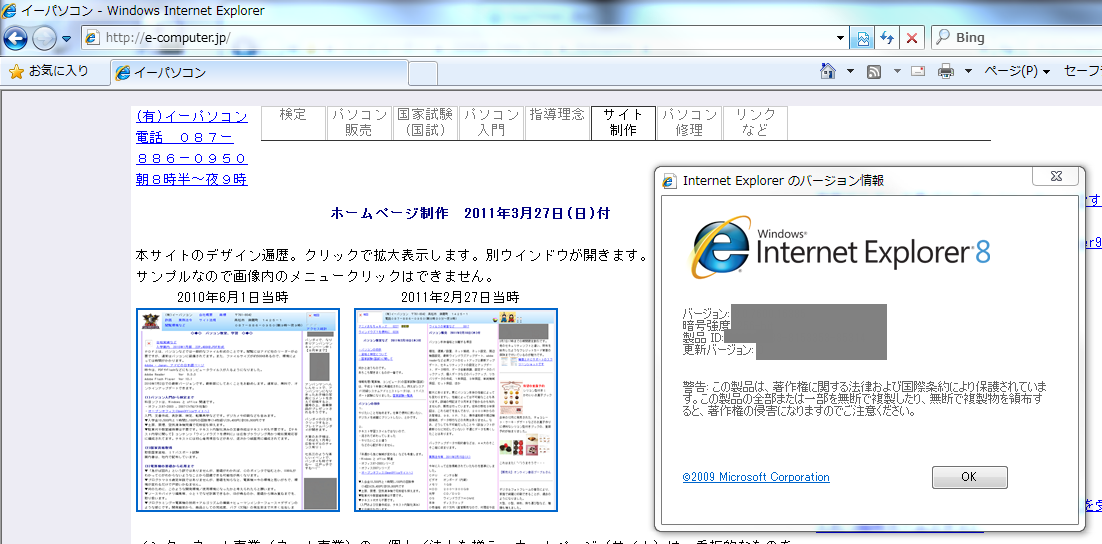Print the page using the printer icon
Viewport: 1102px width, 544px height.
[x=946, y=71]
